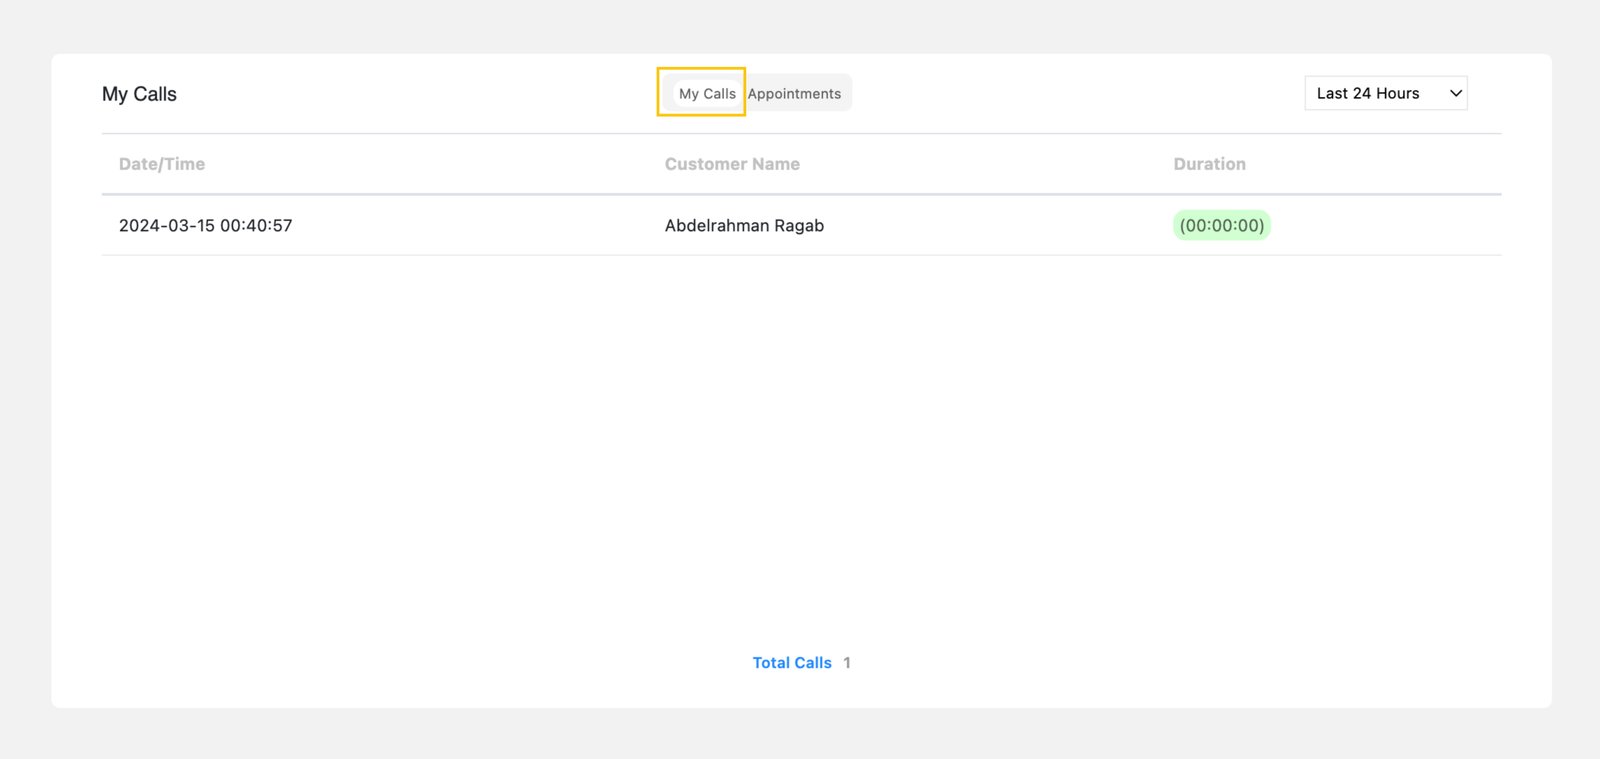Click blank row space between name and duration

pyautogui.click(x=1000, y=226)
